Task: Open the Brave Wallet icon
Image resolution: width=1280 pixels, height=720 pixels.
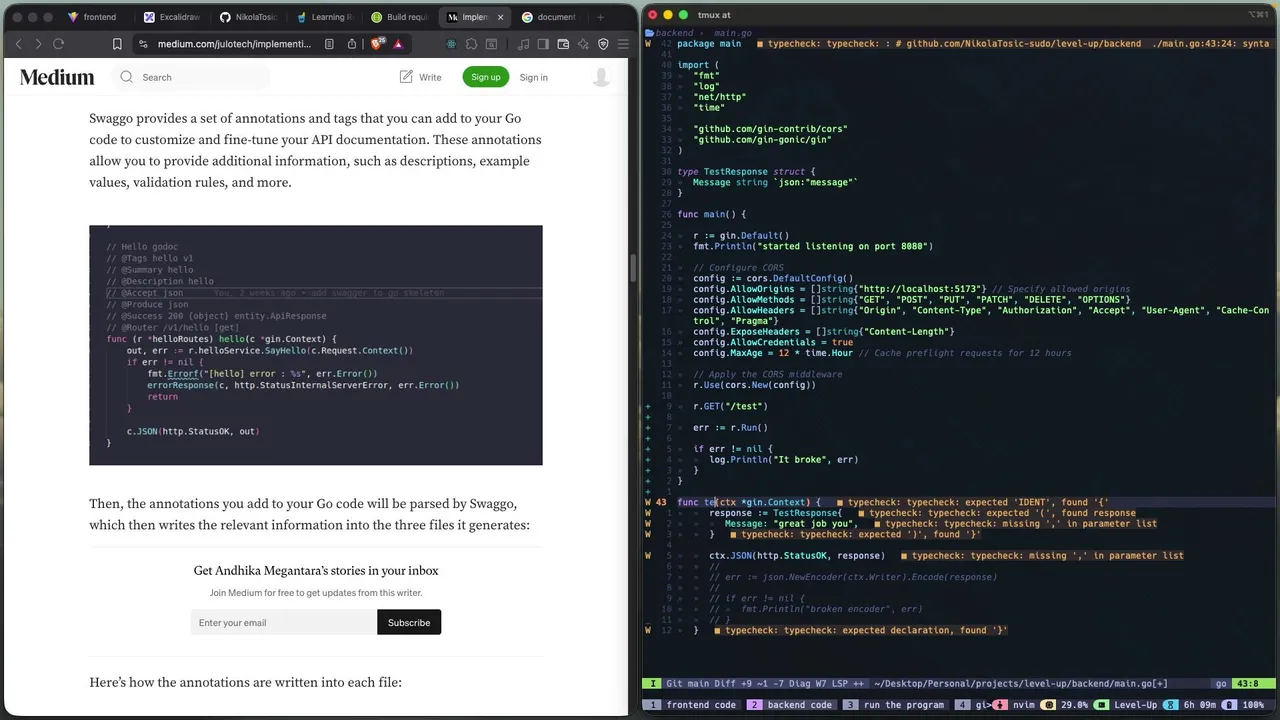Action: [x=563, y=44]
